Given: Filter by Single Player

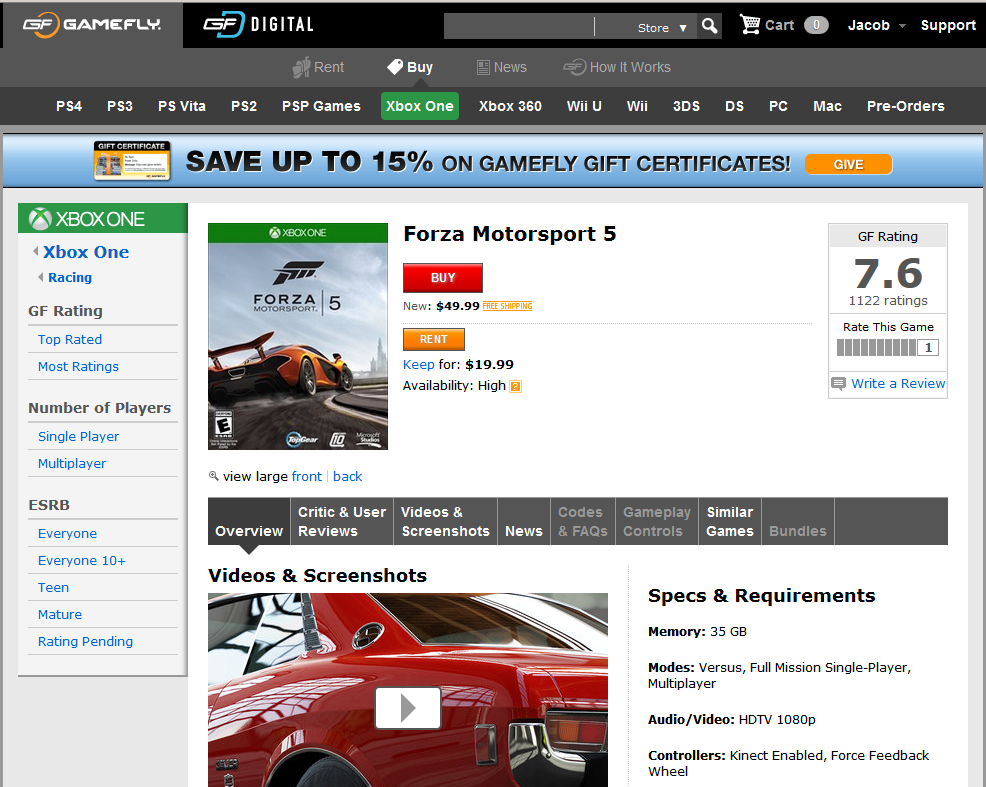Looking at the screenshot, I should (x=78, y=436).
